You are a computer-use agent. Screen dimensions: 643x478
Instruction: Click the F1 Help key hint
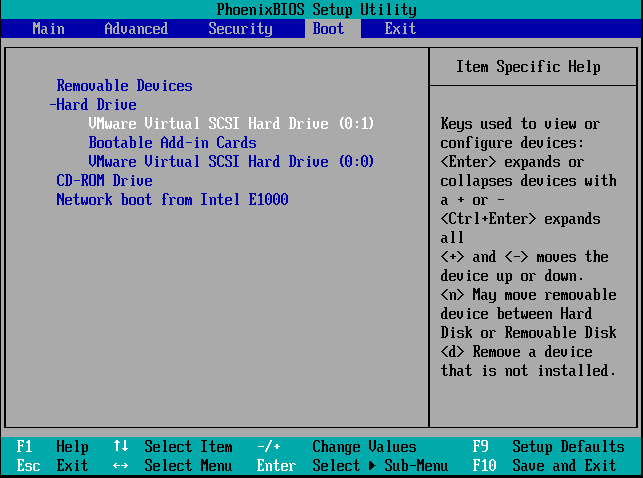click(52, 447)
